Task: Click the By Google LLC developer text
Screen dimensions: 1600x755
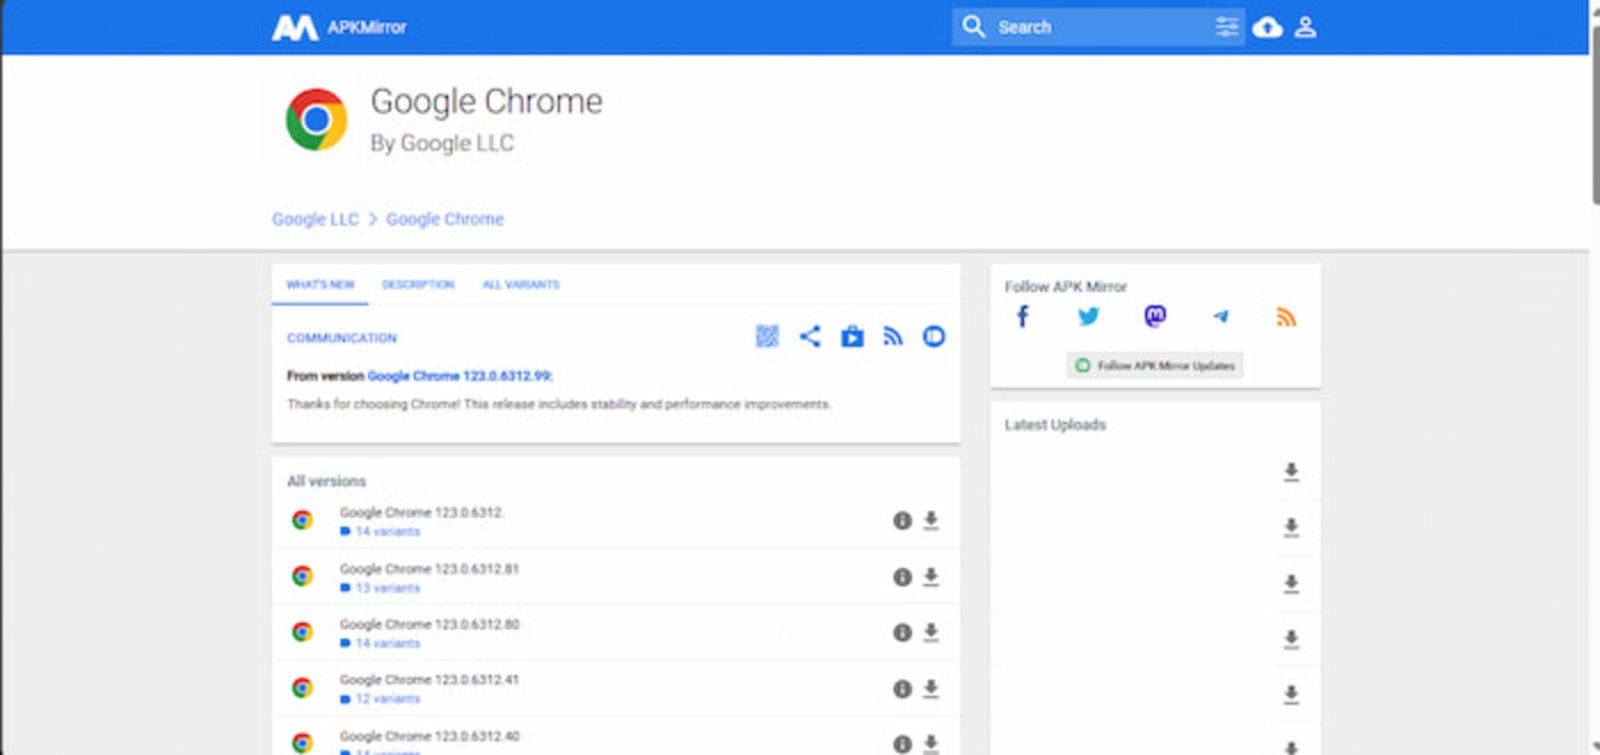Action: (442, 143)
